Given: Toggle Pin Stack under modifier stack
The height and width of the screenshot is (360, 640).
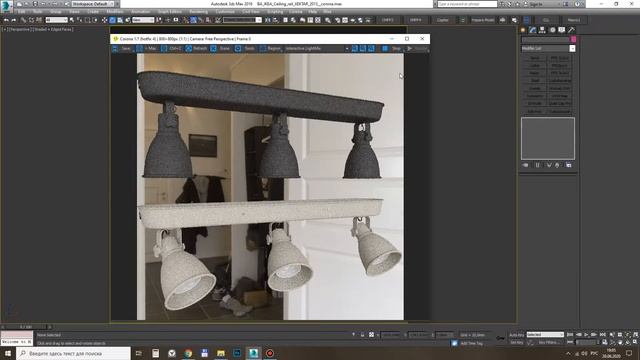Looking at the screenshot, I should [x=525, y=165].
